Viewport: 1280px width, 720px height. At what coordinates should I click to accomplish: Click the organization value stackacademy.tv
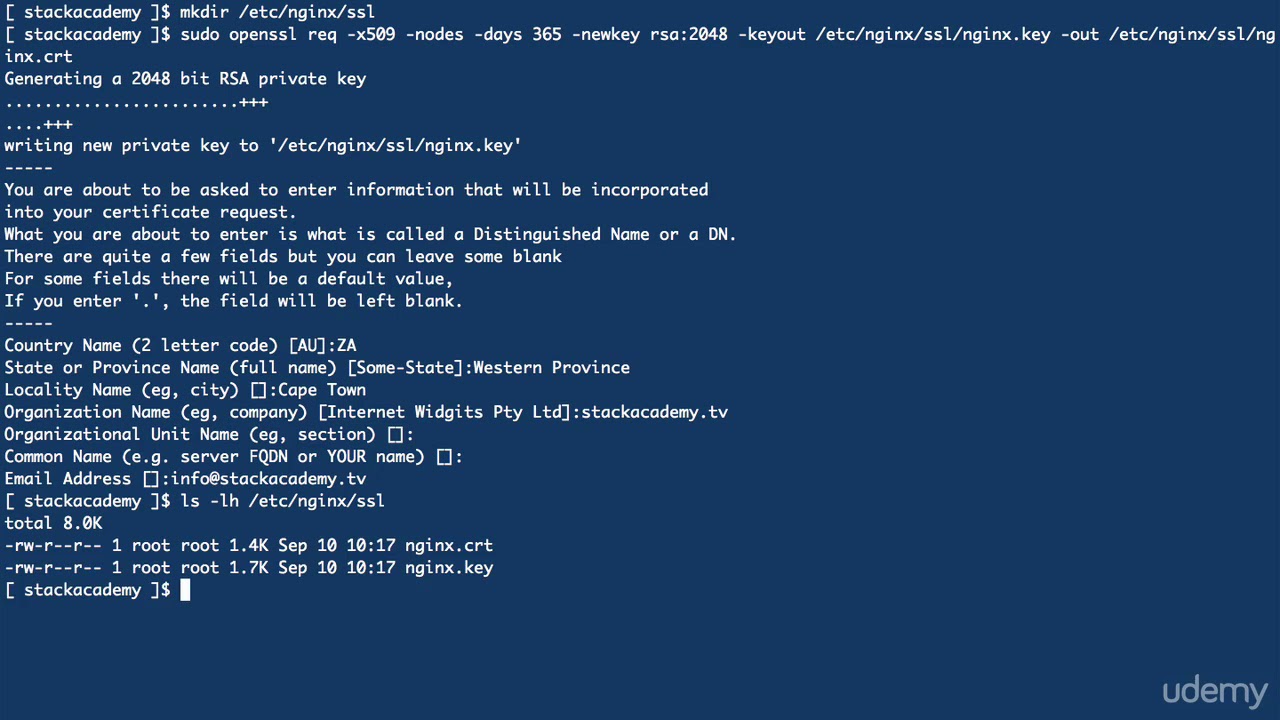654,412
